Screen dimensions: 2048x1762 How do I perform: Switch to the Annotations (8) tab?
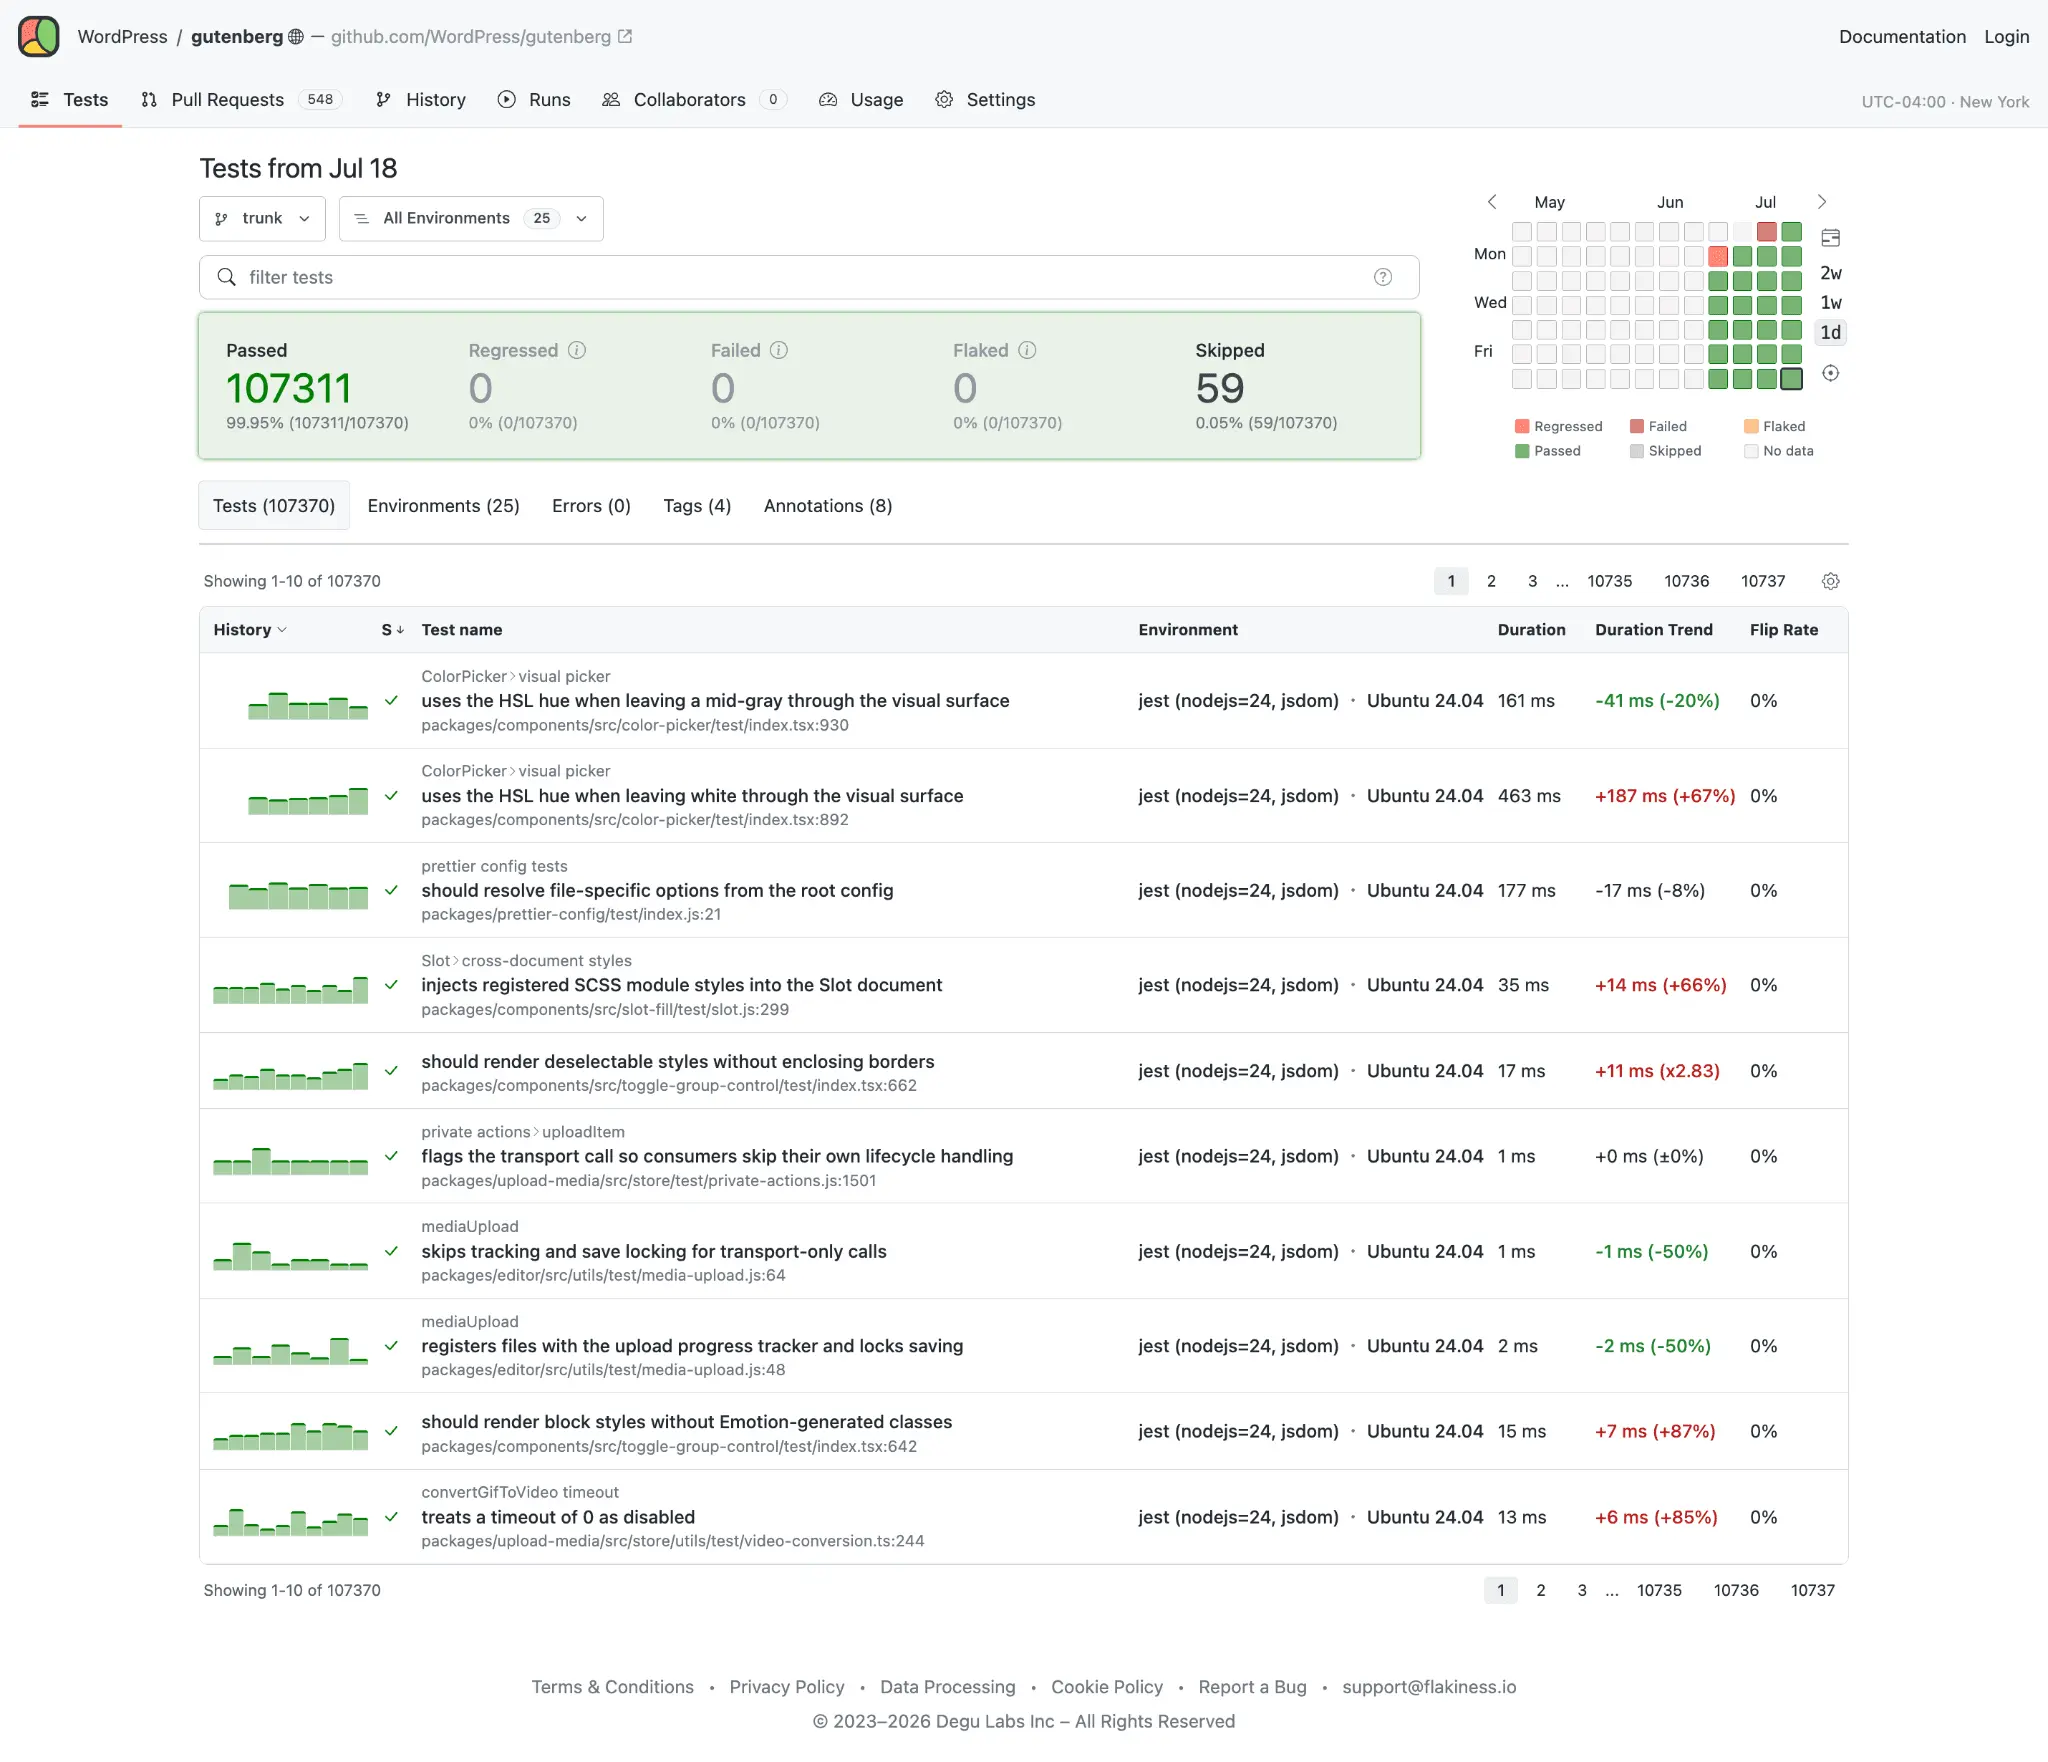[828, 506]
